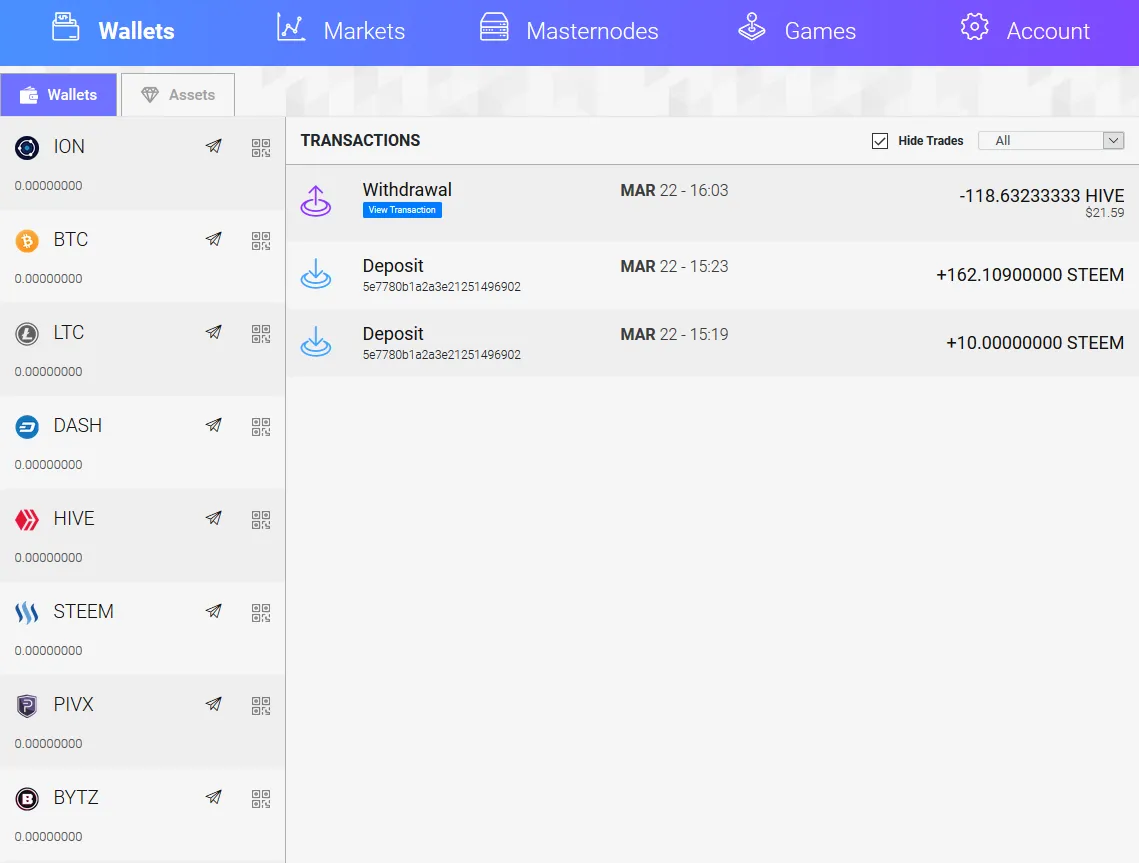This screenshot has width=1139, height=863.
Task: Click the ION coin logo
Action: pyautogui.click(x=27, y=148)
